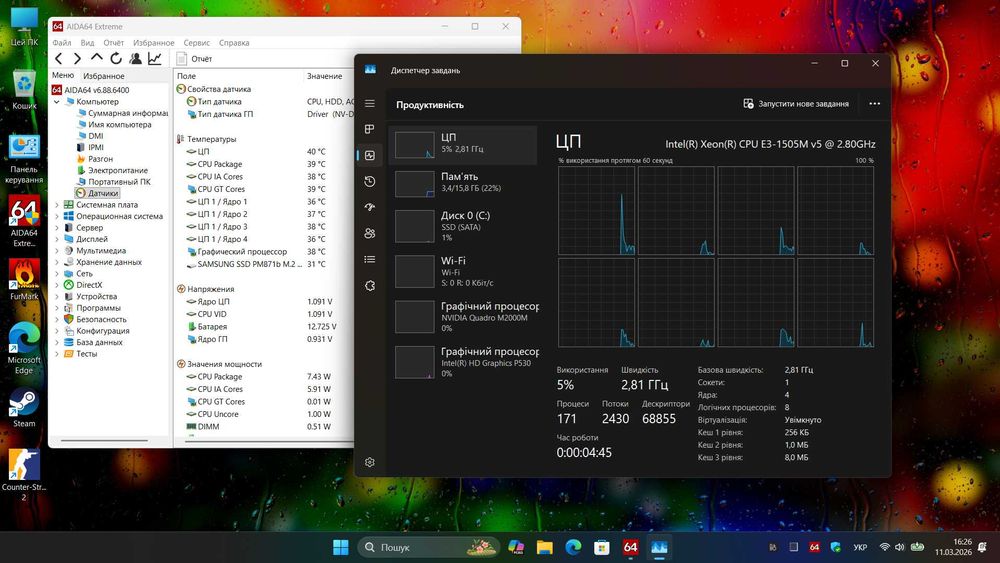Expand the Тесты tree node
This screenshot has height=563, width=1000.
click(x=57, y=354)
